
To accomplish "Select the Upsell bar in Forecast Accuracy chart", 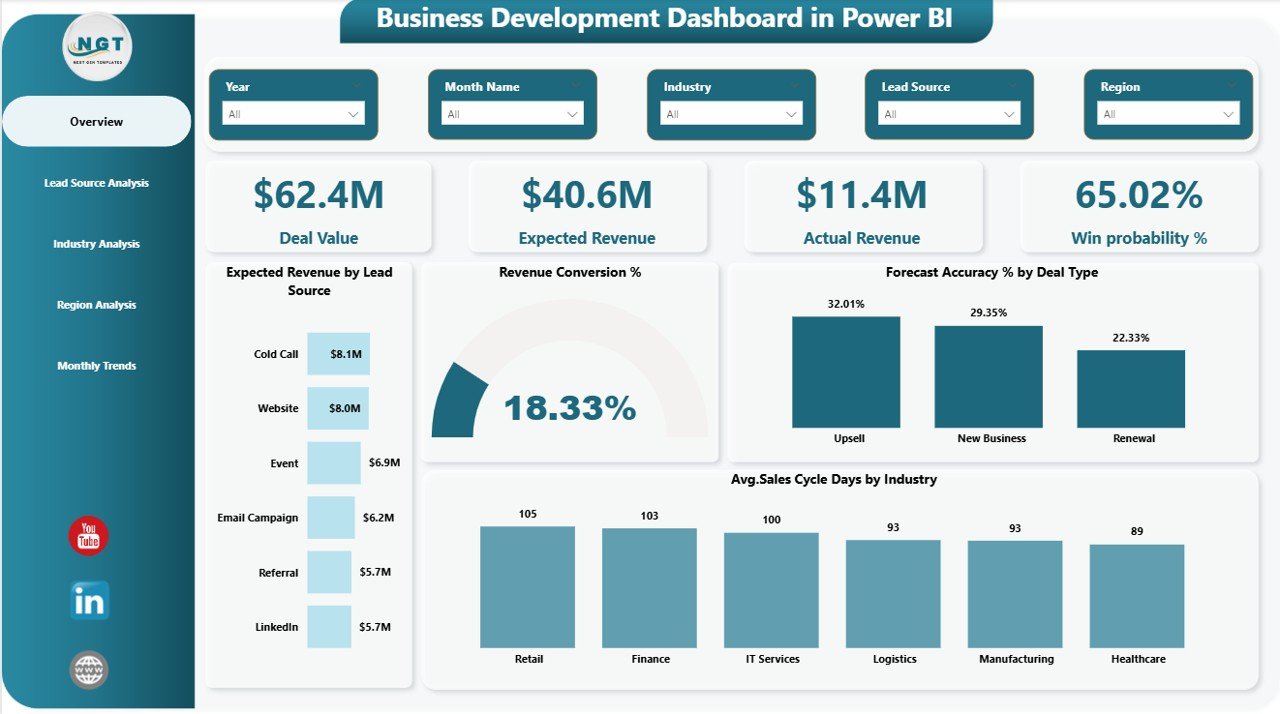I will coord(847,372).
